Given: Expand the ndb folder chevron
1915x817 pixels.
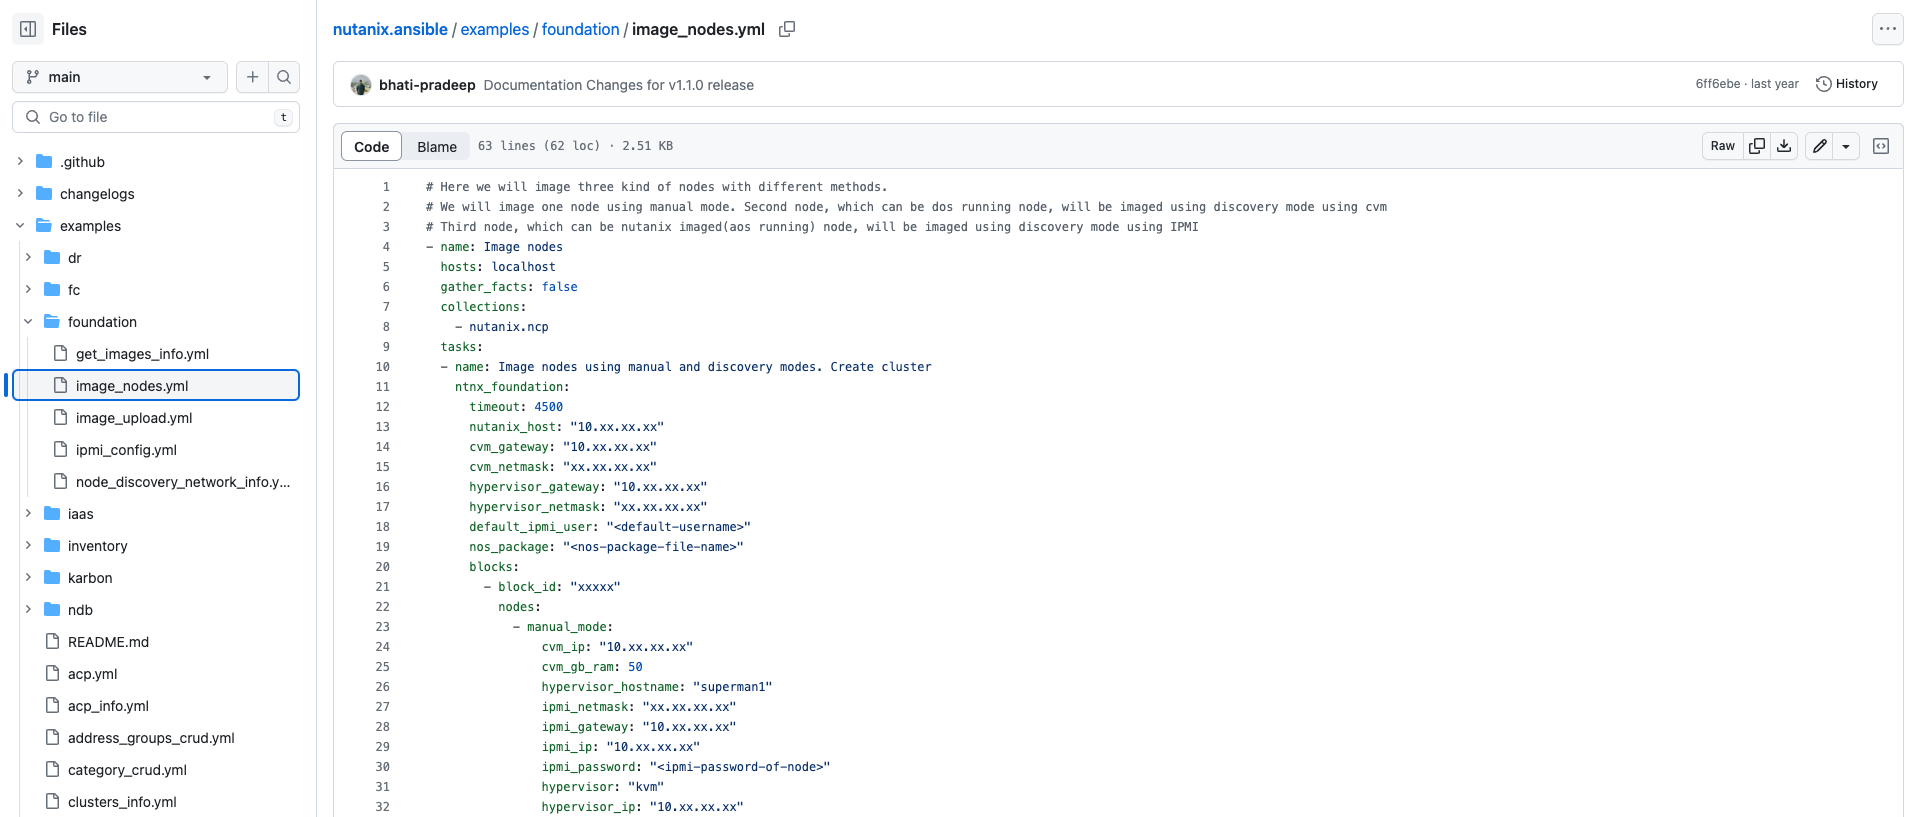Looking at the screenshot, I should (28, 609).
